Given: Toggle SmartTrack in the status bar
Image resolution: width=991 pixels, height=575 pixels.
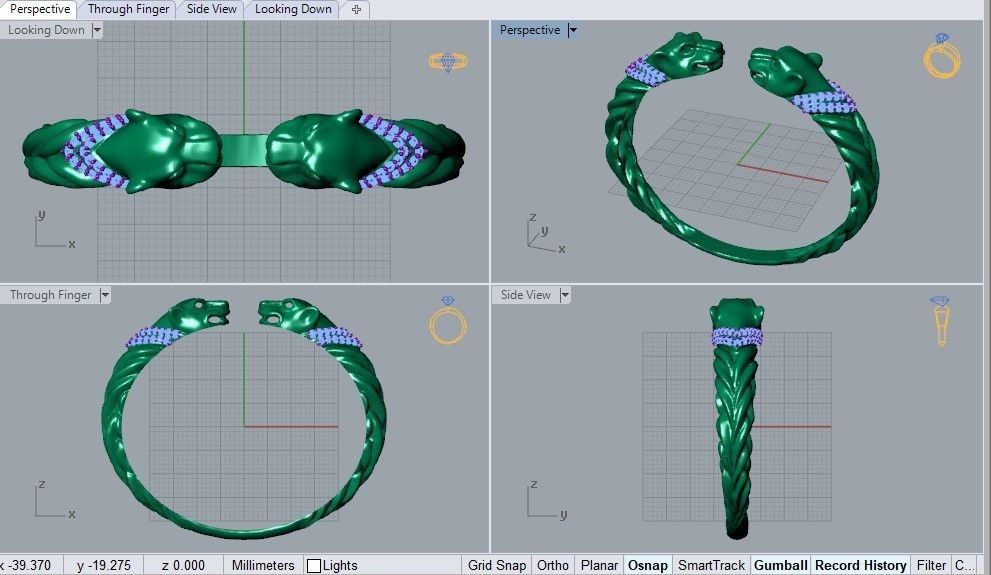Looking at the screenshot, I should coord(711,565).
